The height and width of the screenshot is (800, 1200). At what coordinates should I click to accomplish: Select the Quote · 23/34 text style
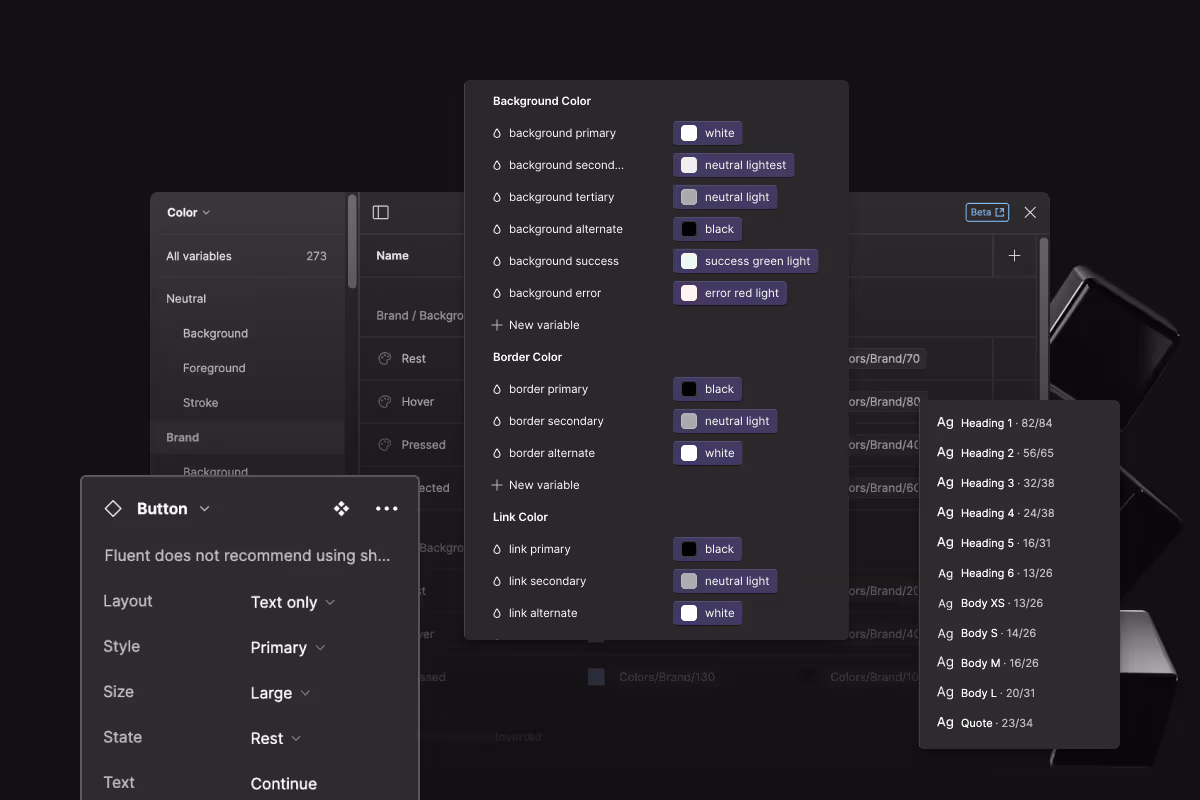[x=985, y=723]
